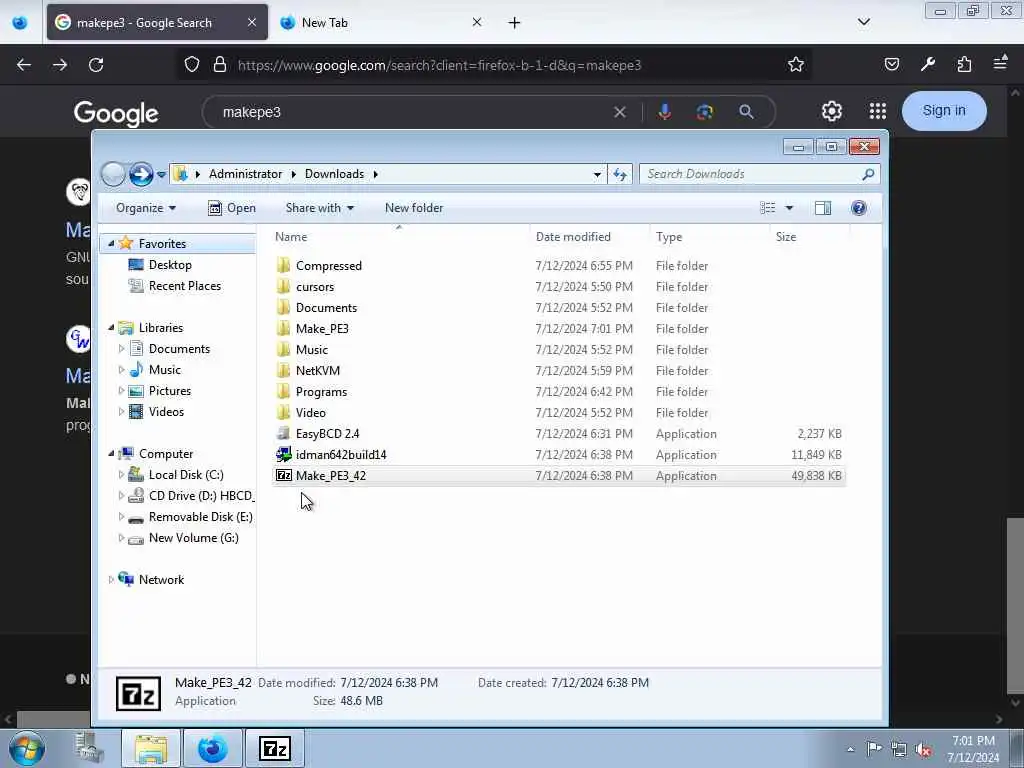Screen dimensions: 1024x768
Task: Click New folder in the toolbar
Action: click(414, 208)
